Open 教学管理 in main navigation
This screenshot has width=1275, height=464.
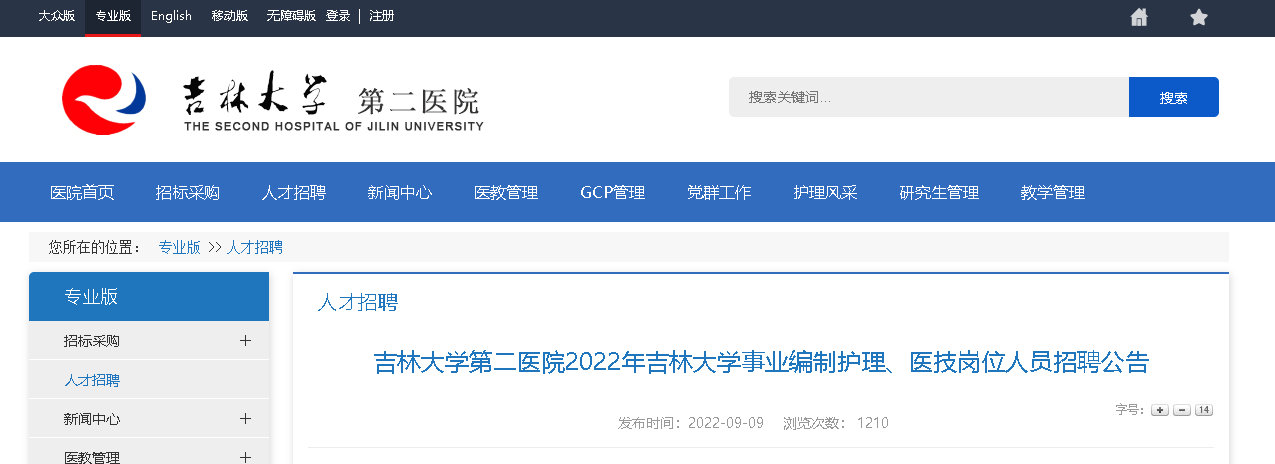coord(1053,192)
